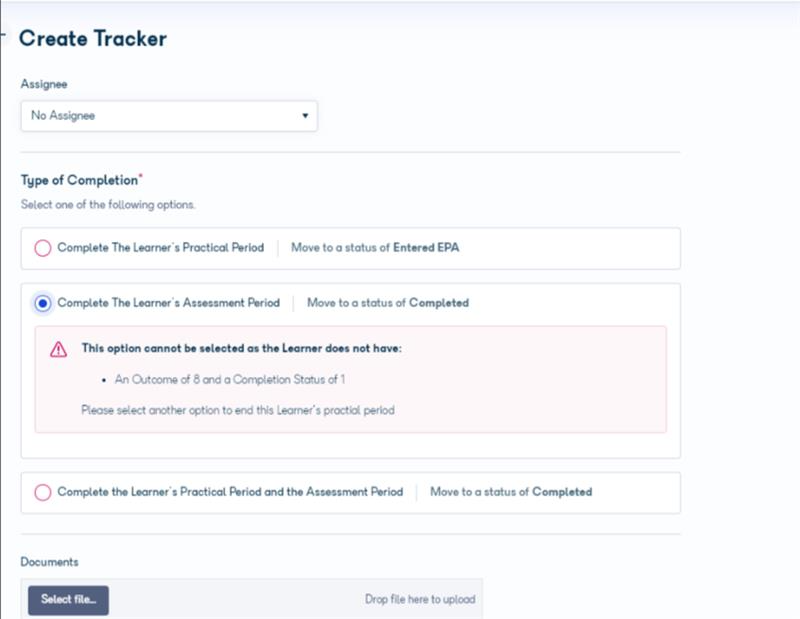Click the Select file... button
This screenshot has height=619, width=800.
(68, 600)
